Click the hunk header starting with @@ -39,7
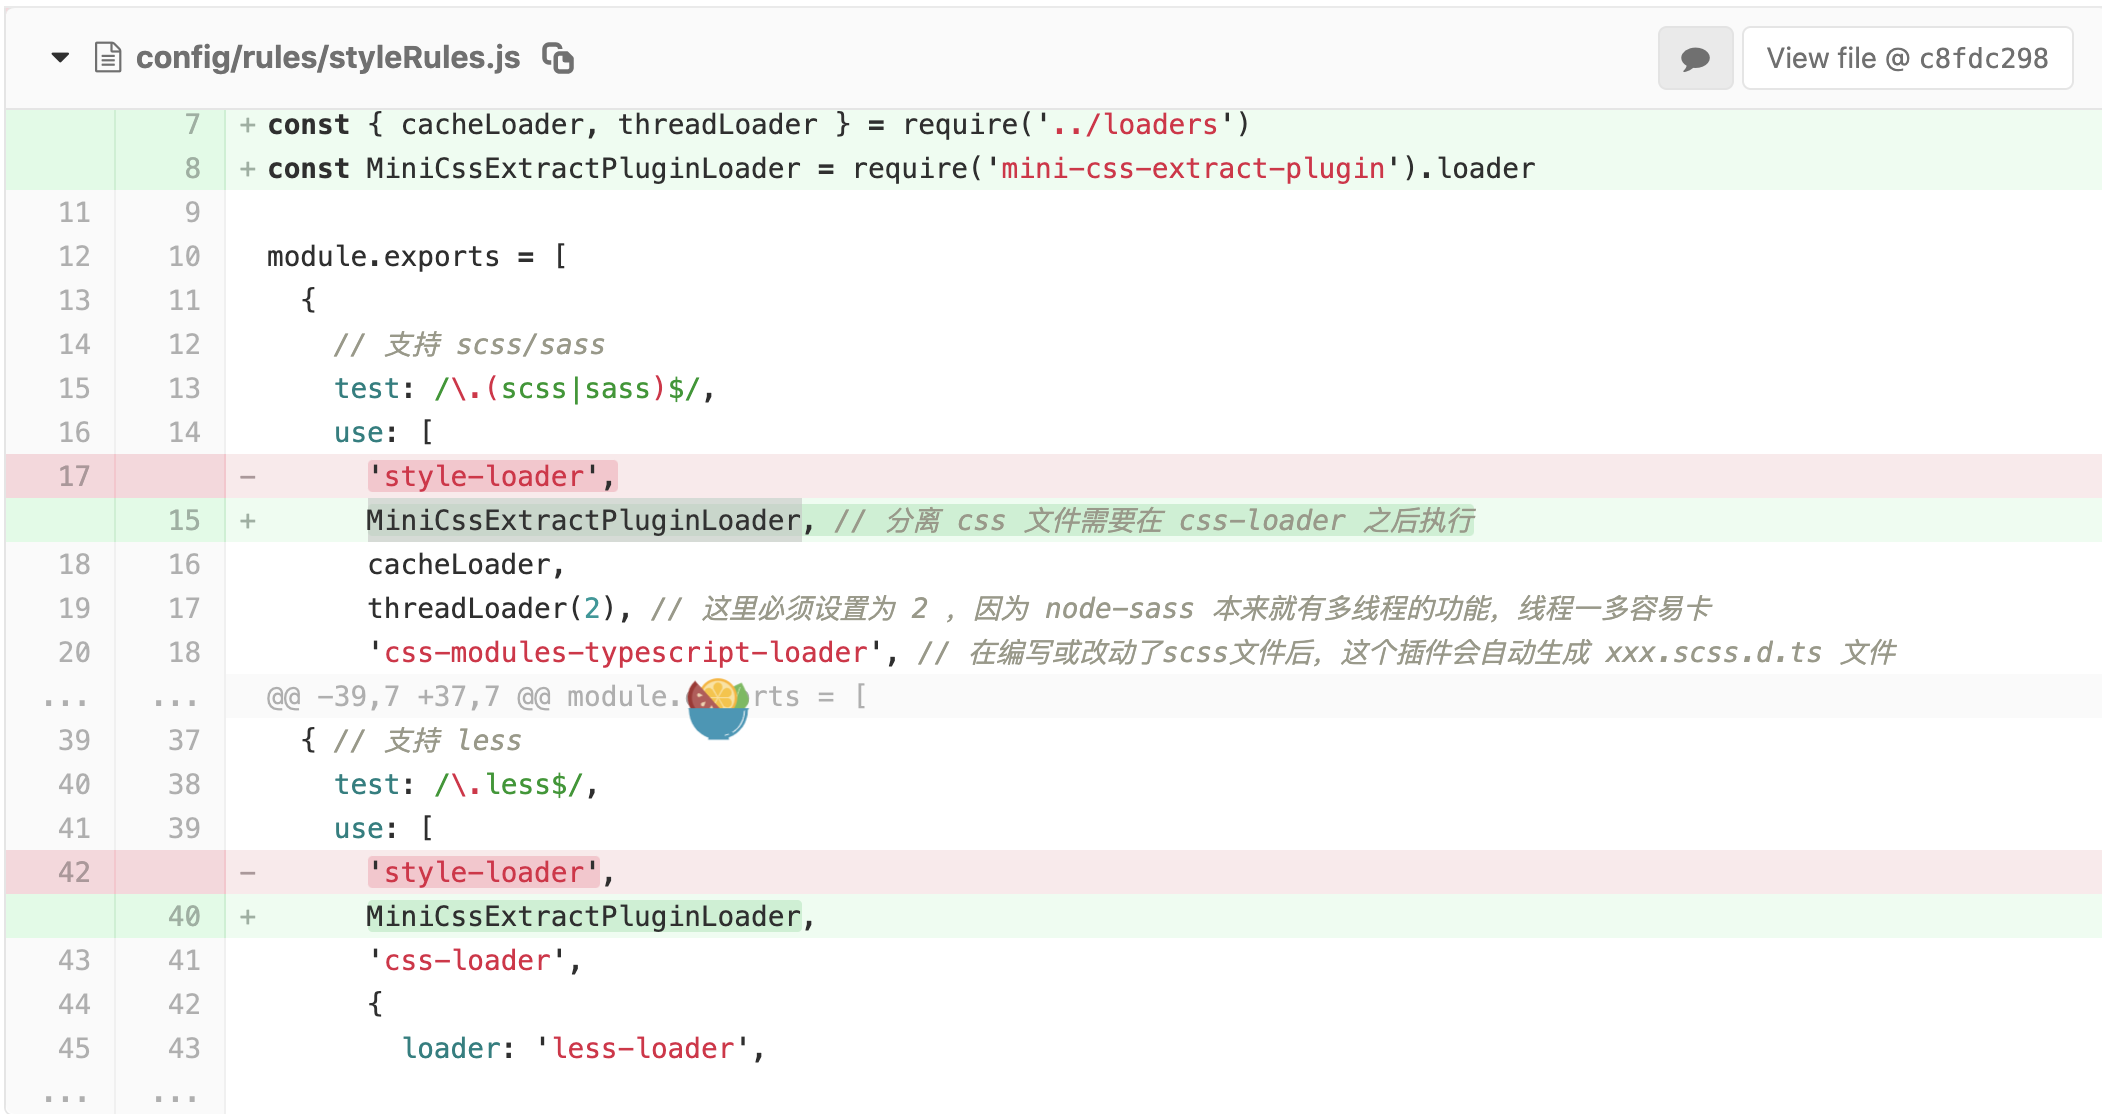The image size is (2102, 1114). [x=470, y=697]
